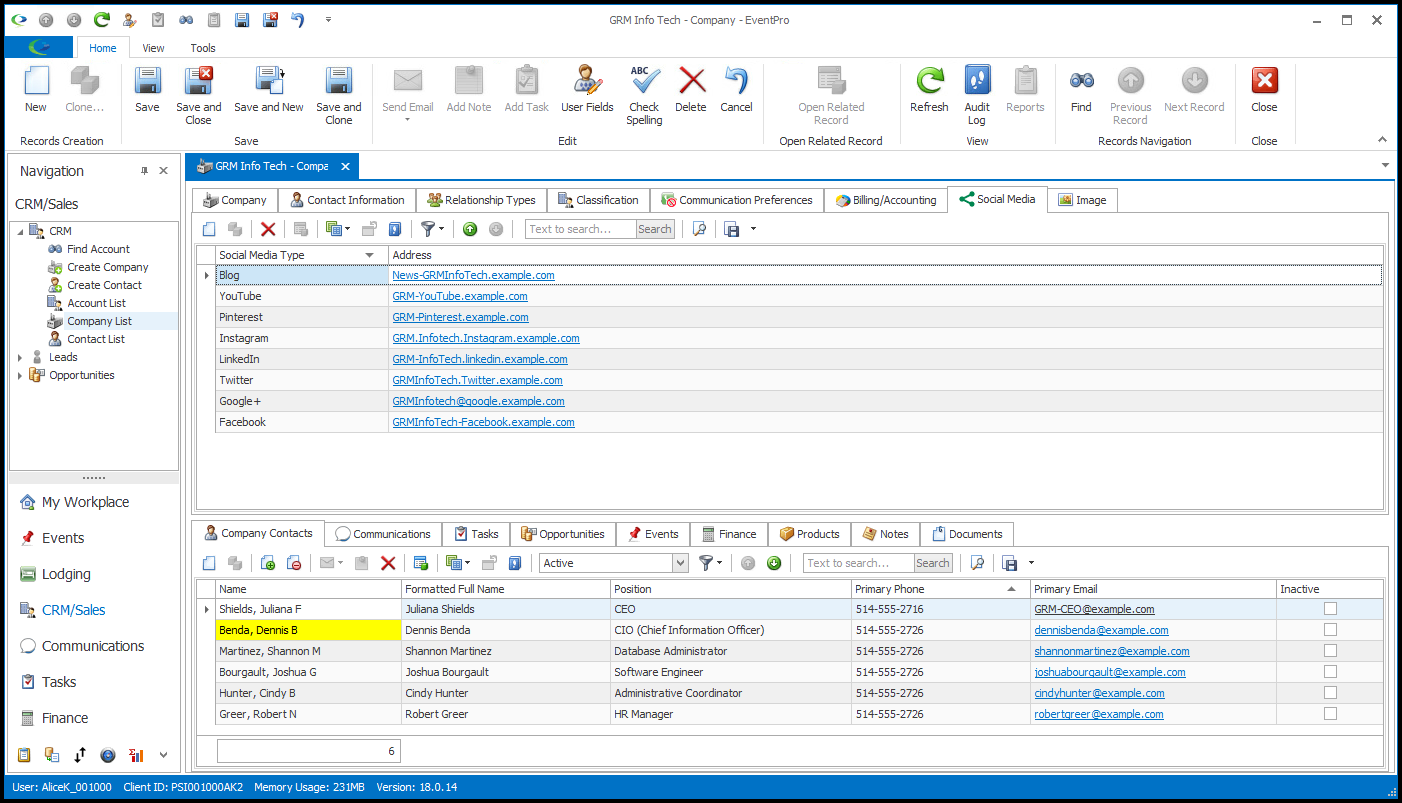The height and width of the screenshot is (803, 1402).
Task: Click the green refresh icon in the quick access toolbar
Action: click(101, 20)
